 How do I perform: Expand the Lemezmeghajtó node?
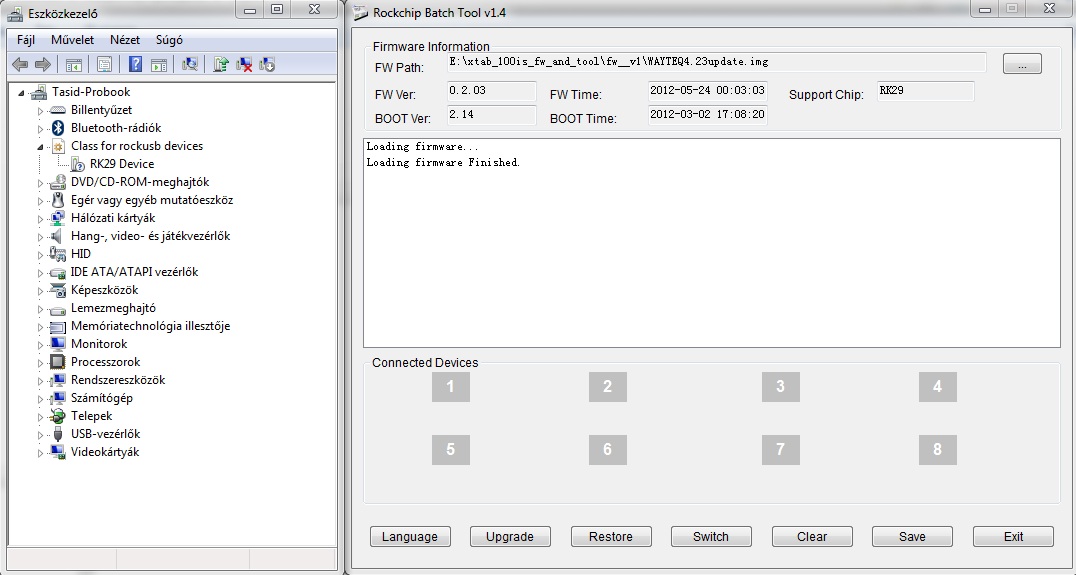[40, 309]
